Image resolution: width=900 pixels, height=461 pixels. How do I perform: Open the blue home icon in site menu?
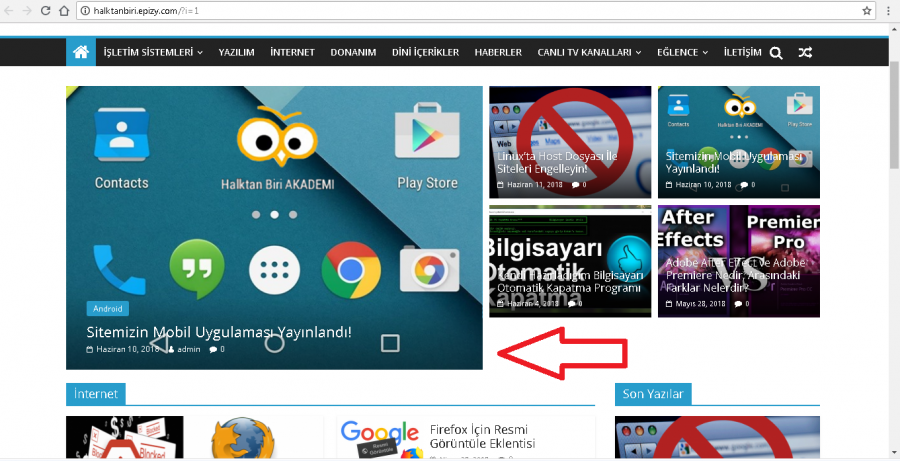(x=81, y=52)
